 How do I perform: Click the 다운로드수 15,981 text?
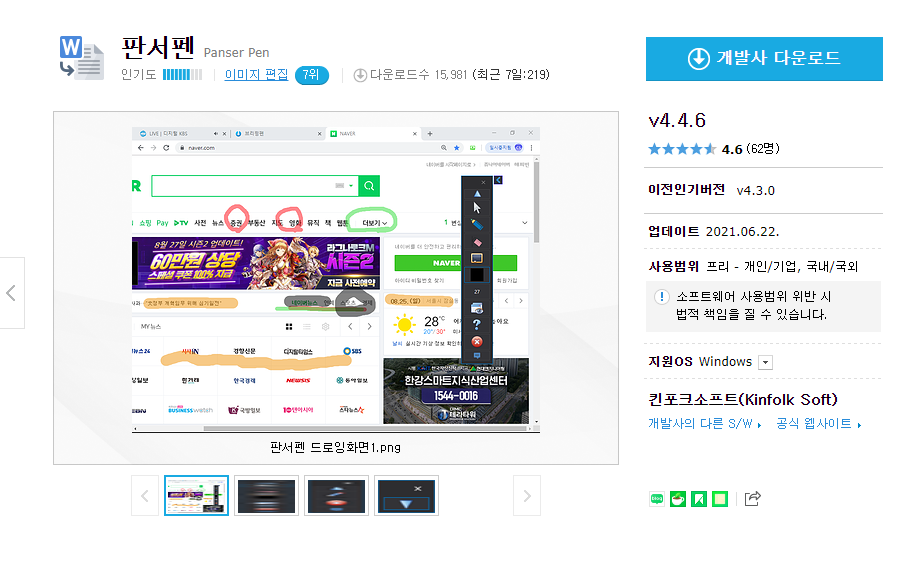coord(419,74)
